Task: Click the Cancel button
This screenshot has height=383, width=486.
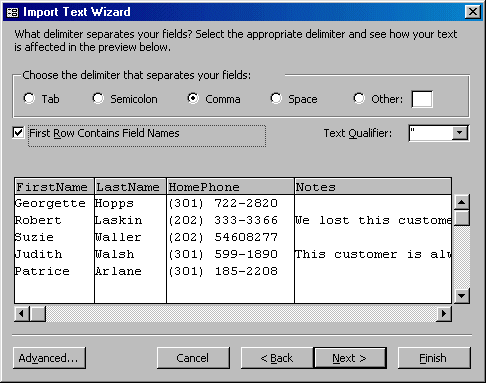Action: tap(193, 358)
